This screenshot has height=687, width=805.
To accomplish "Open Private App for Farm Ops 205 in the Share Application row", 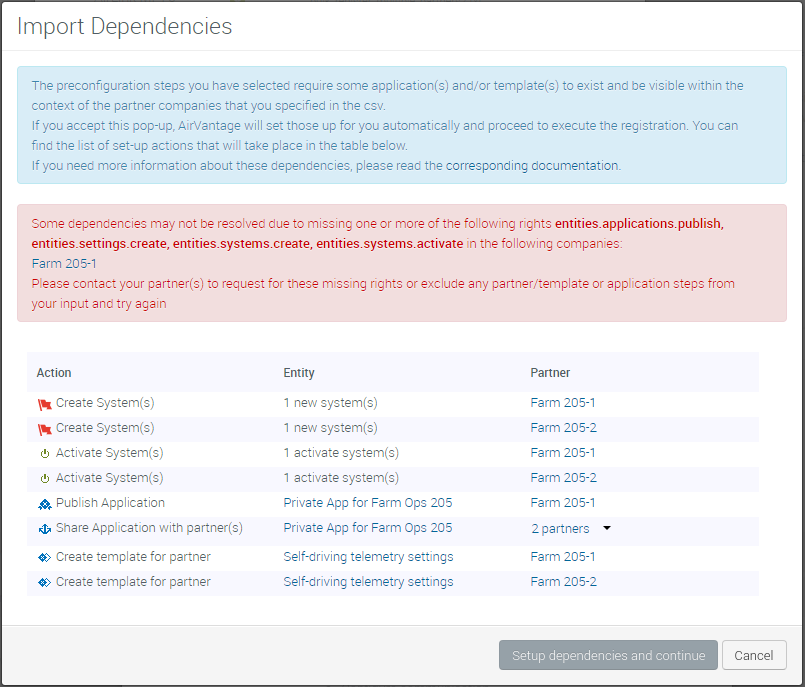I will click(x=367, y=528).
